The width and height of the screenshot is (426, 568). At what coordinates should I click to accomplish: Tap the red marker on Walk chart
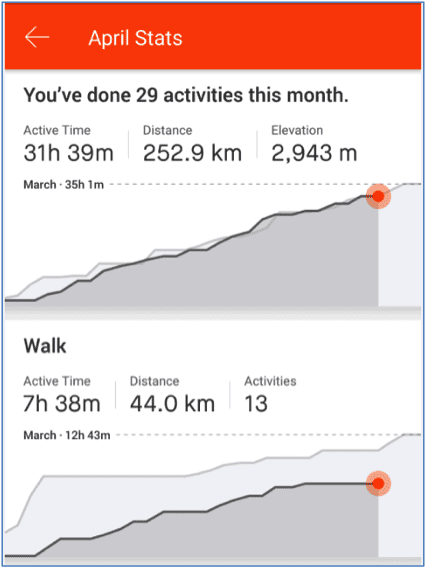(378, 483)
